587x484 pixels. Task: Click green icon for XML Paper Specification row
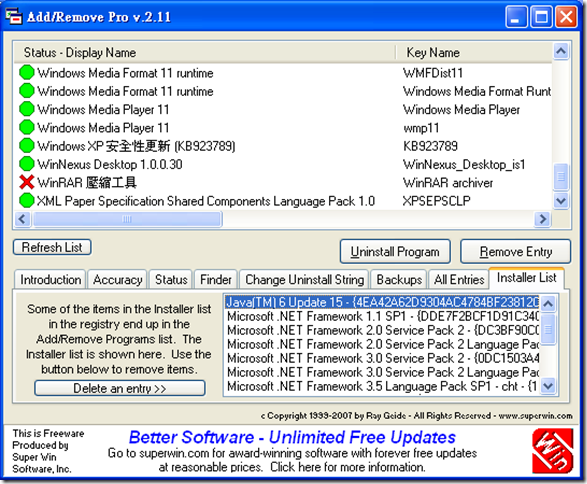[x=27, y=201]
